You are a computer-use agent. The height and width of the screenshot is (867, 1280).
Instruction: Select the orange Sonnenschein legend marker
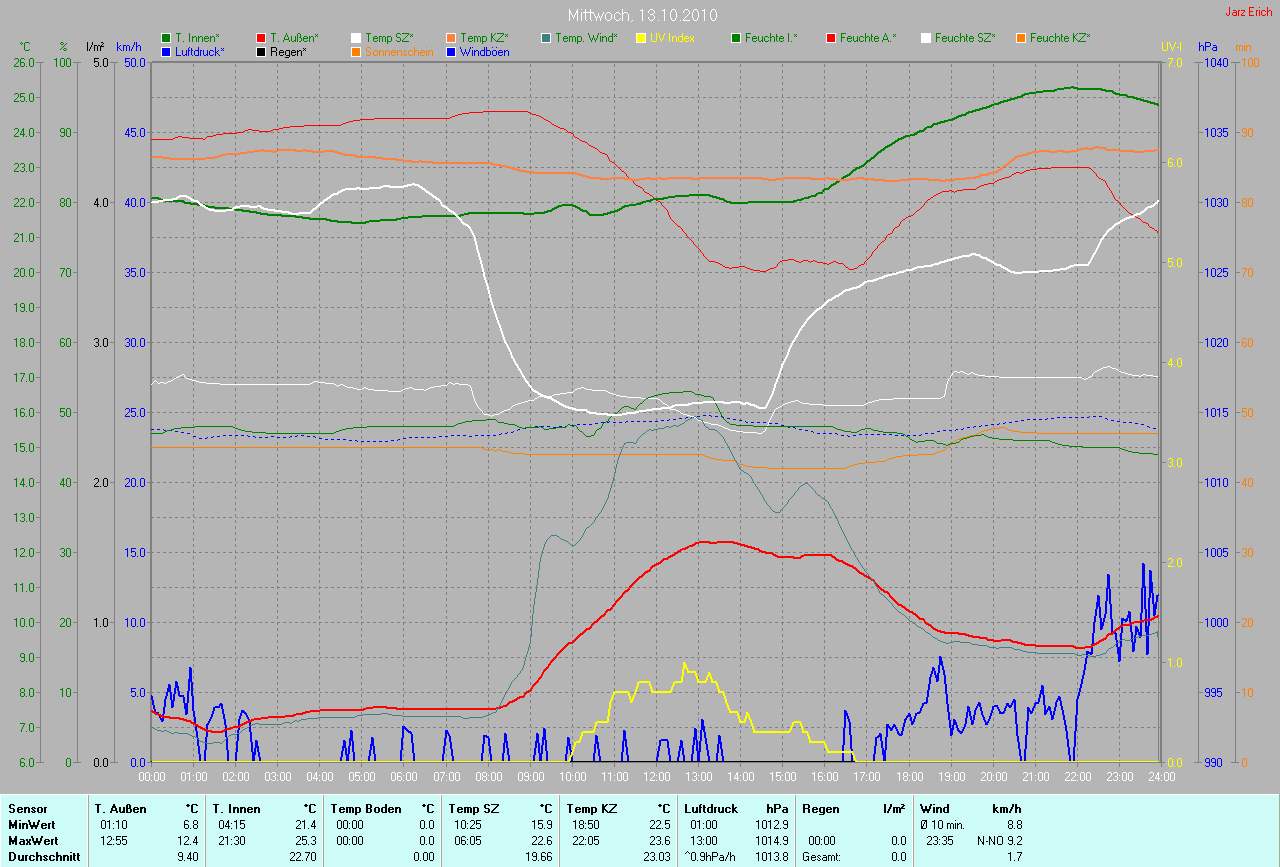(357, 51)
